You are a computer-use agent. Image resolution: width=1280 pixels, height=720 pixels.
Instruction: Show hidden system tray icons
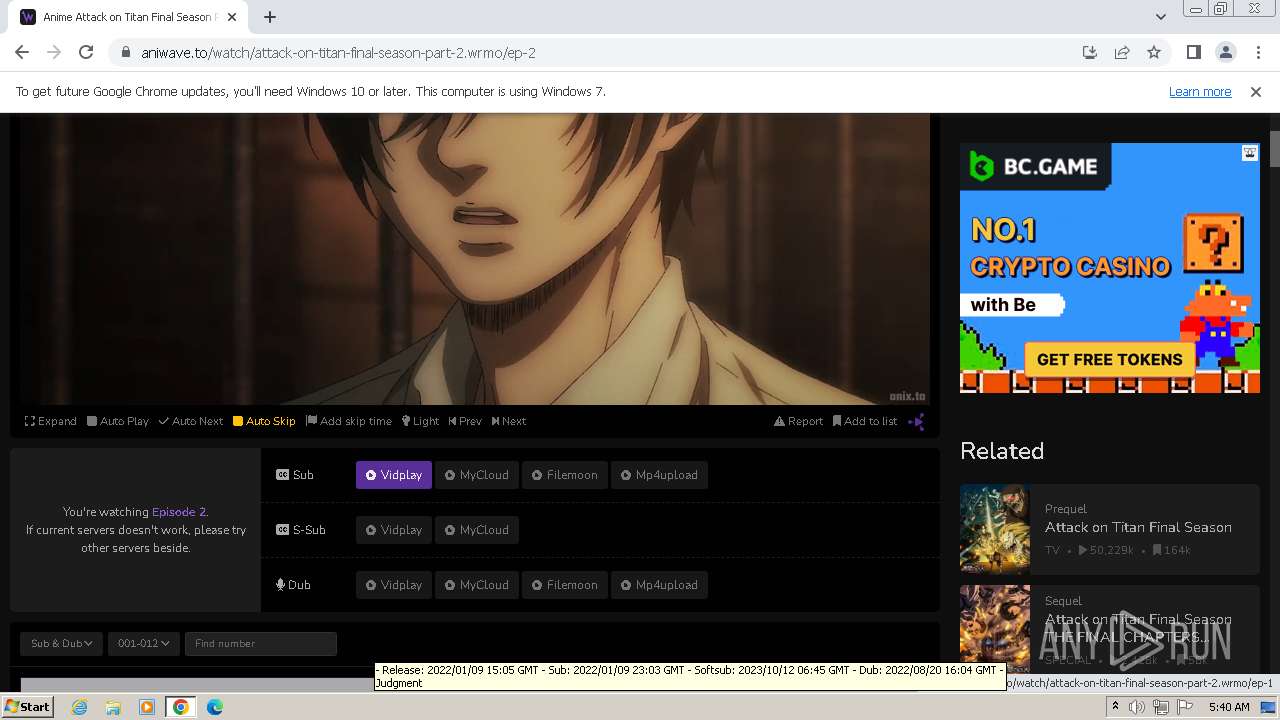[1115, 707]
